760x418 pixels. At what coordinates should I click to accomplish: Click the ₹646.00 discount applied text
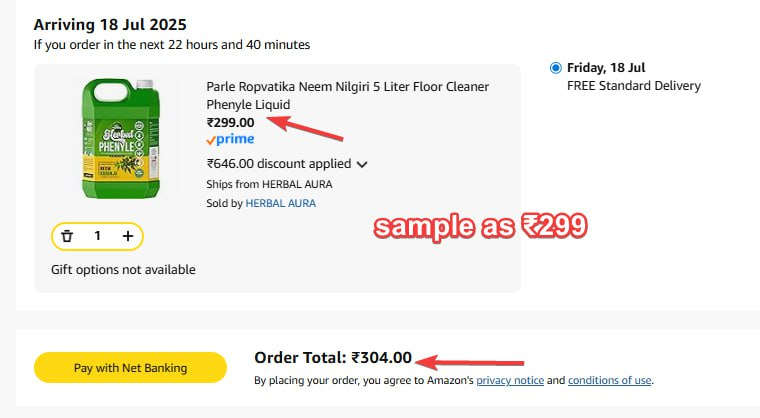(x=279, y=164)
